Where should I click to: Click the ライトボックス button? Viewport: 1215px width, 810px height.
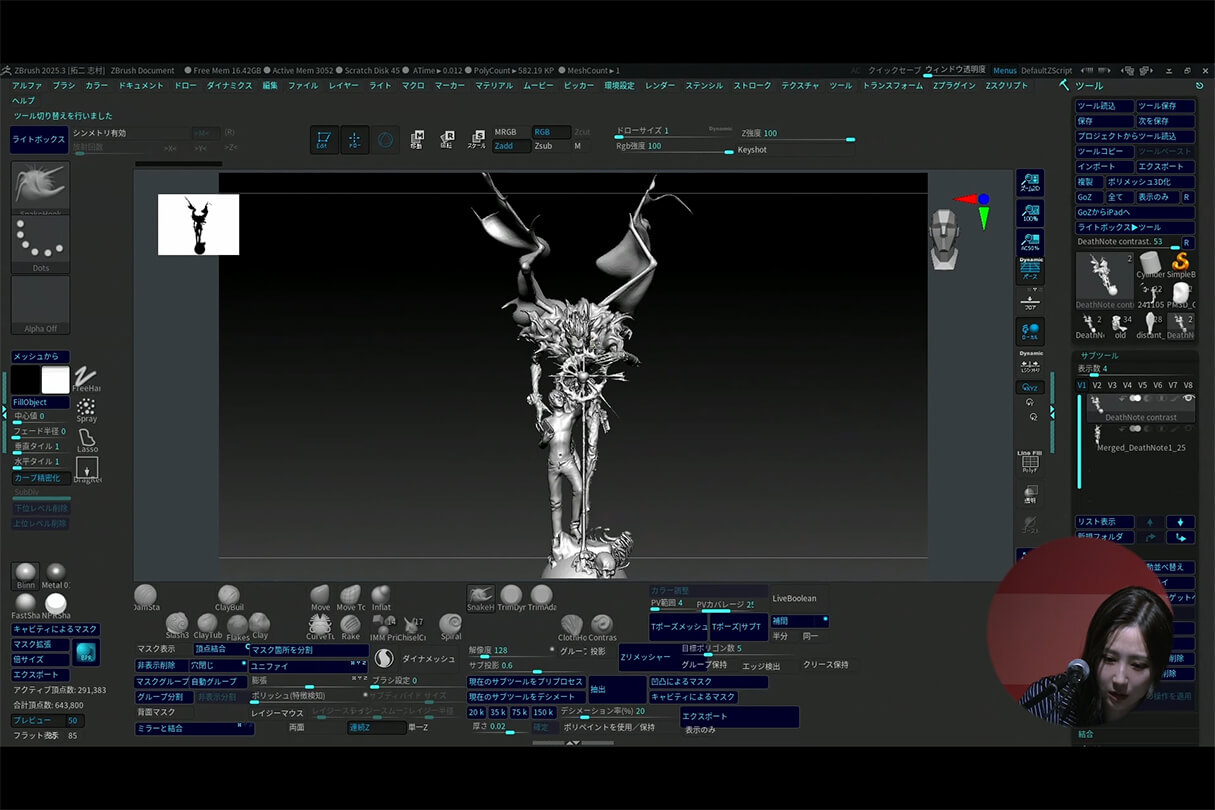[x=38, y=140]
